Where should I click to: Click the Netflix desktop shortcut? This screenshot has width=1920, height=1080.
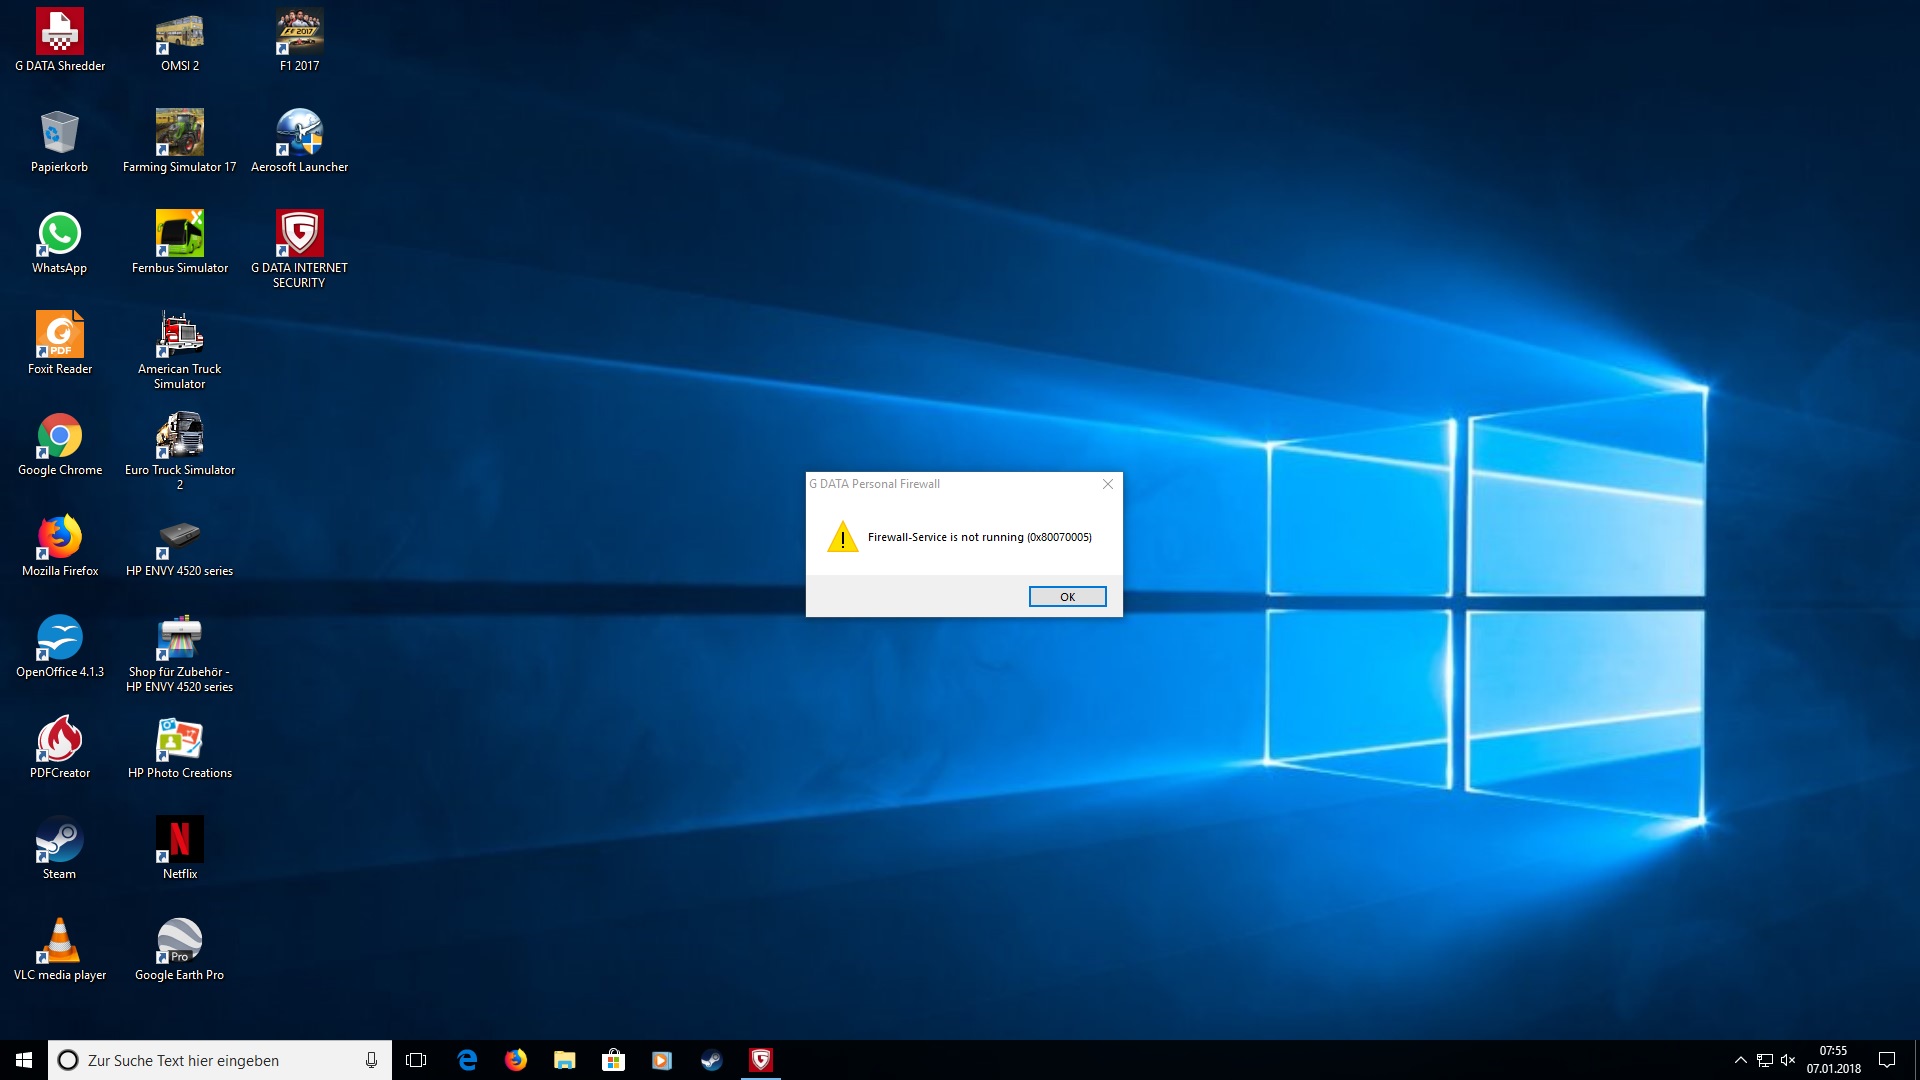pos(180,840)
